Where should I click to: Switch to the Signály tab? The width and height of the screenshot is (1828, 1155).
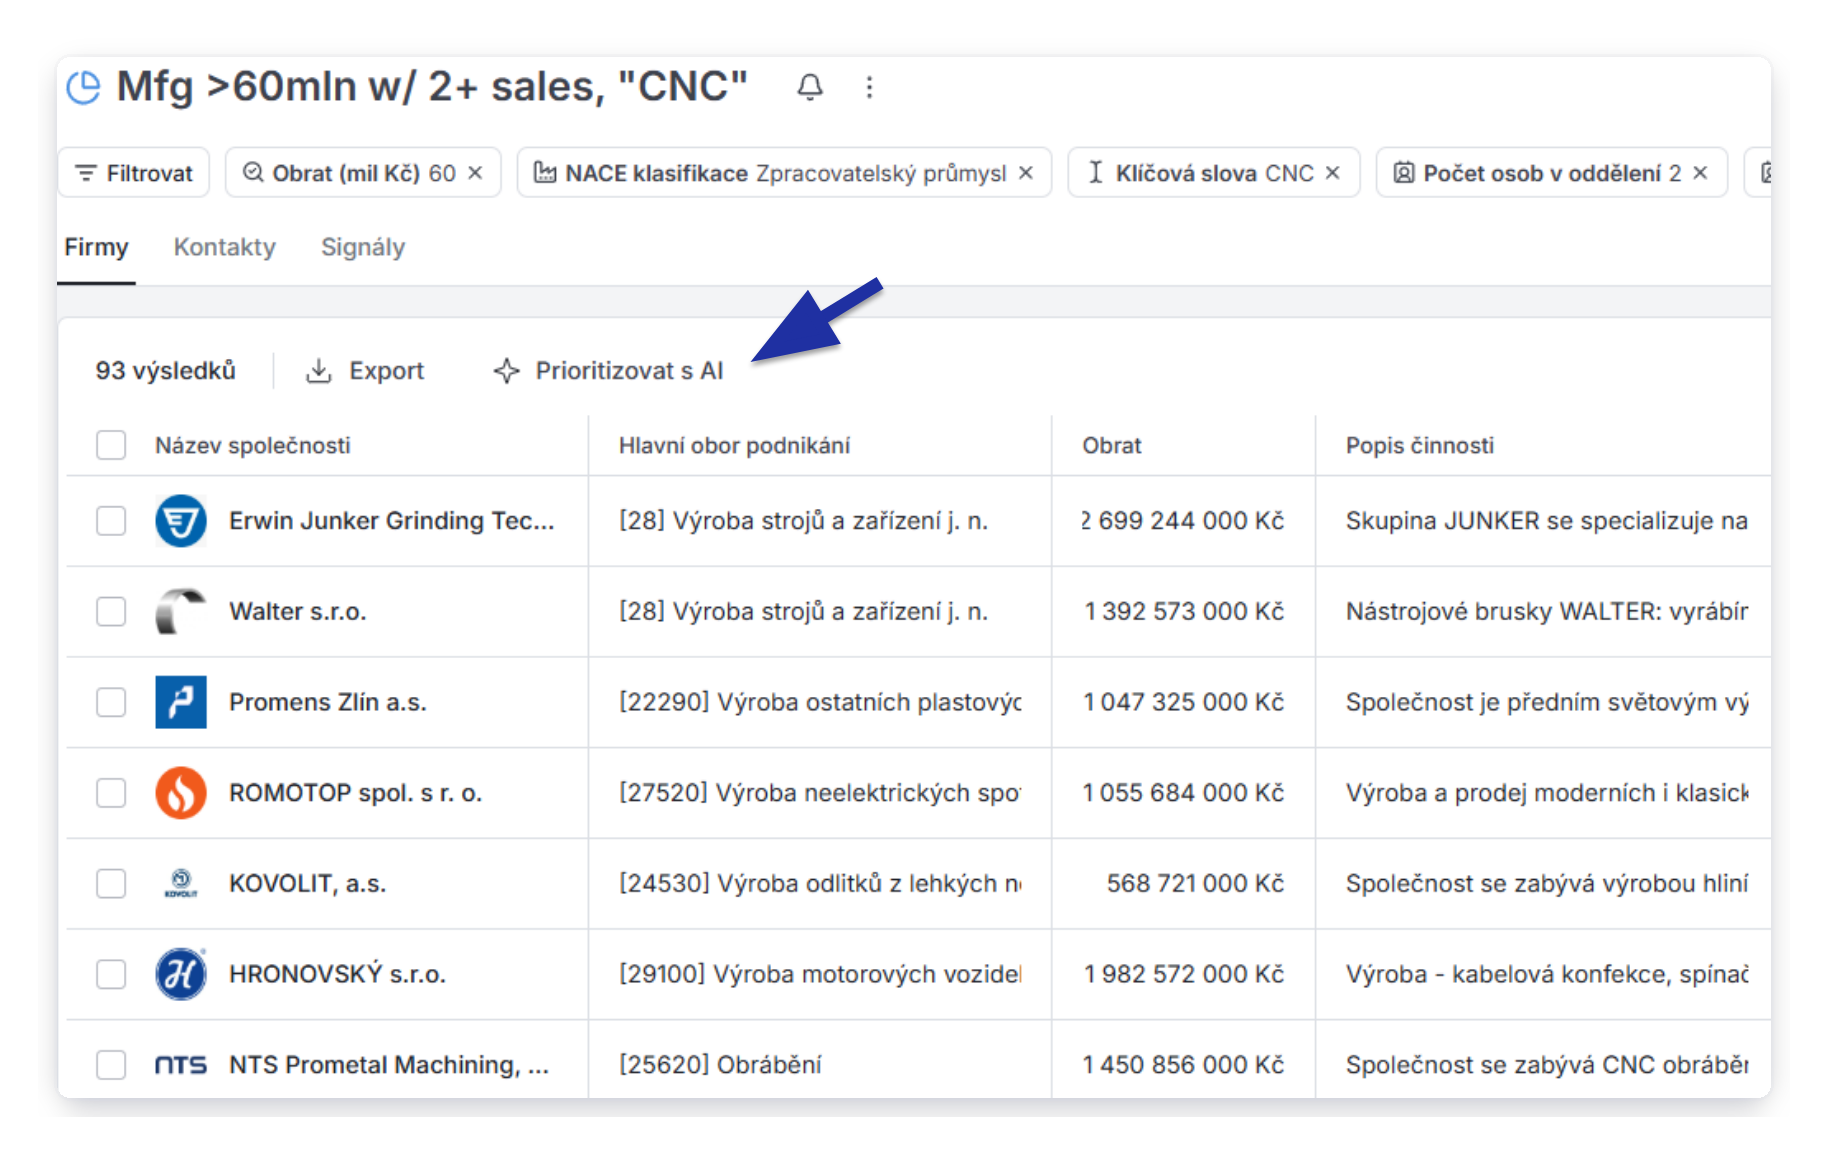[x=363, y=247]
